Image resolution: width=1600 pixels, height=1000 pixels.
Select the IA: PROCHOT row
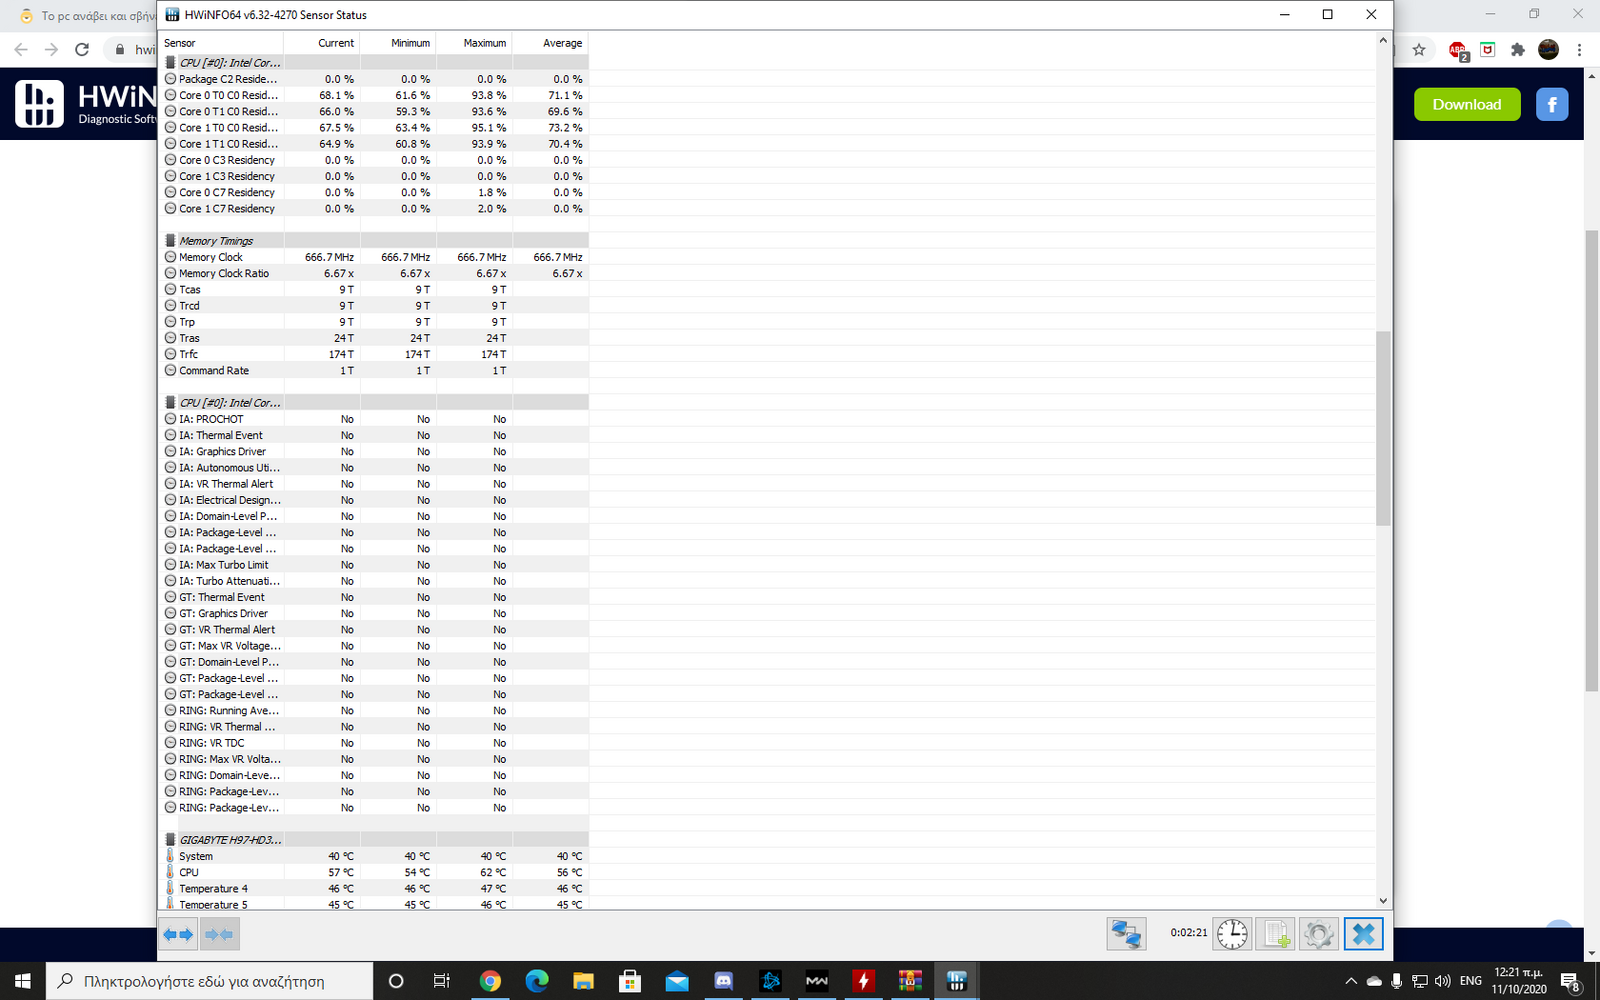click(374, 419)
